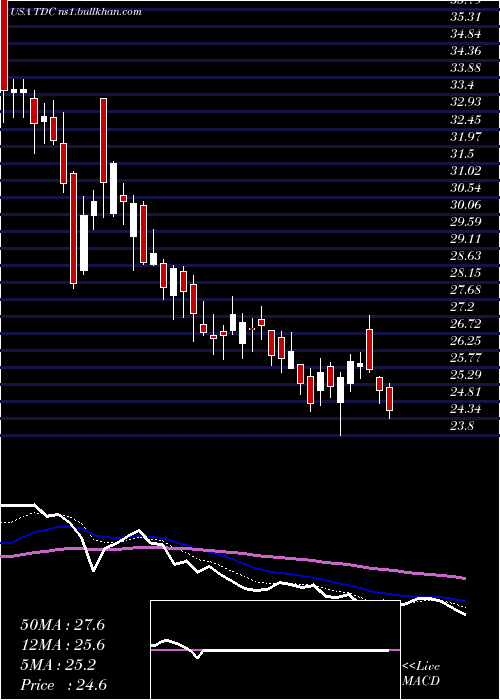Select the 30.54 price axis label
Viewport: 500px width, 700px height.
pyautogui.click(x=465, y=188)
